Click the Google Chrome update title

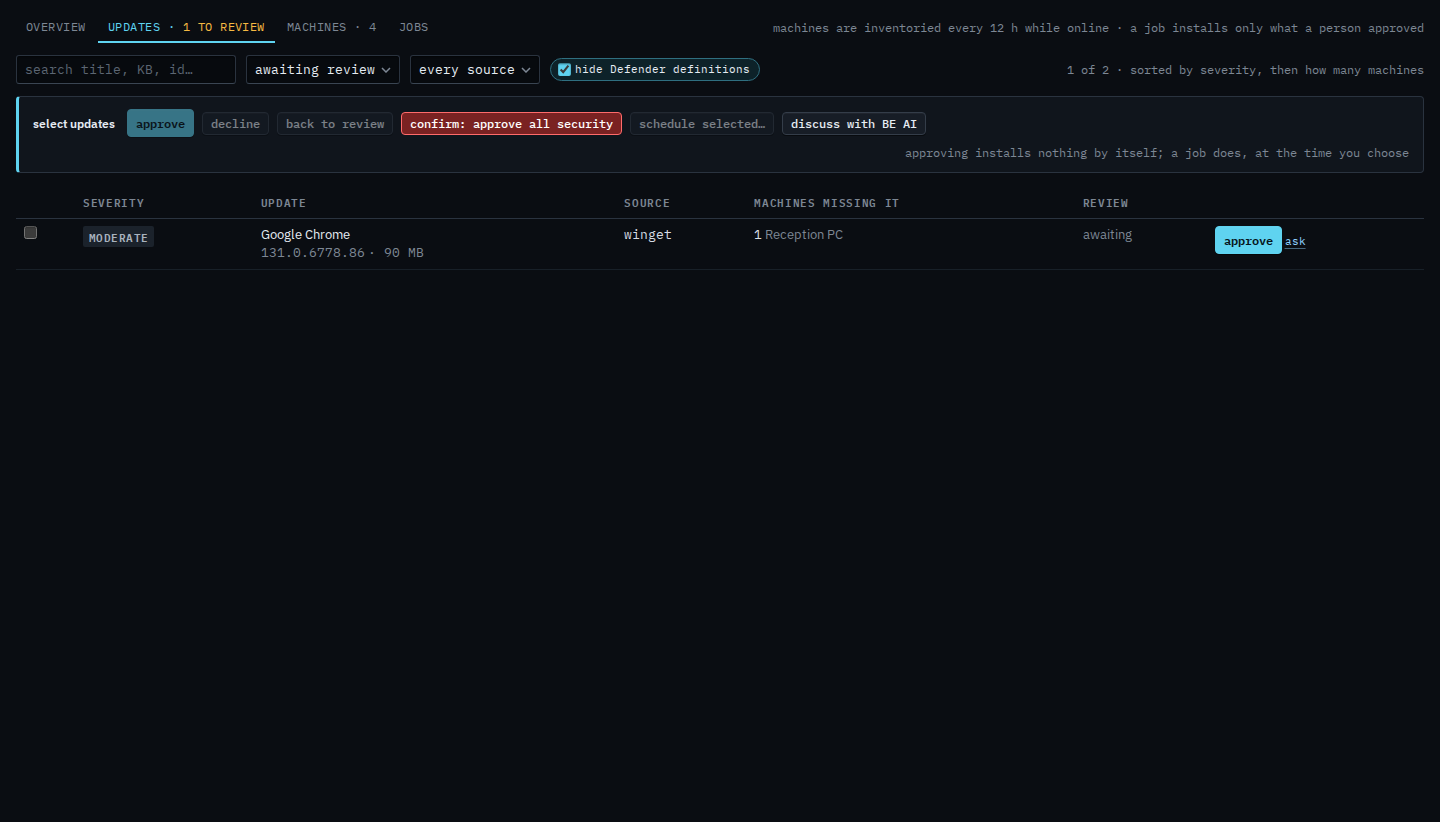(305, 235)
